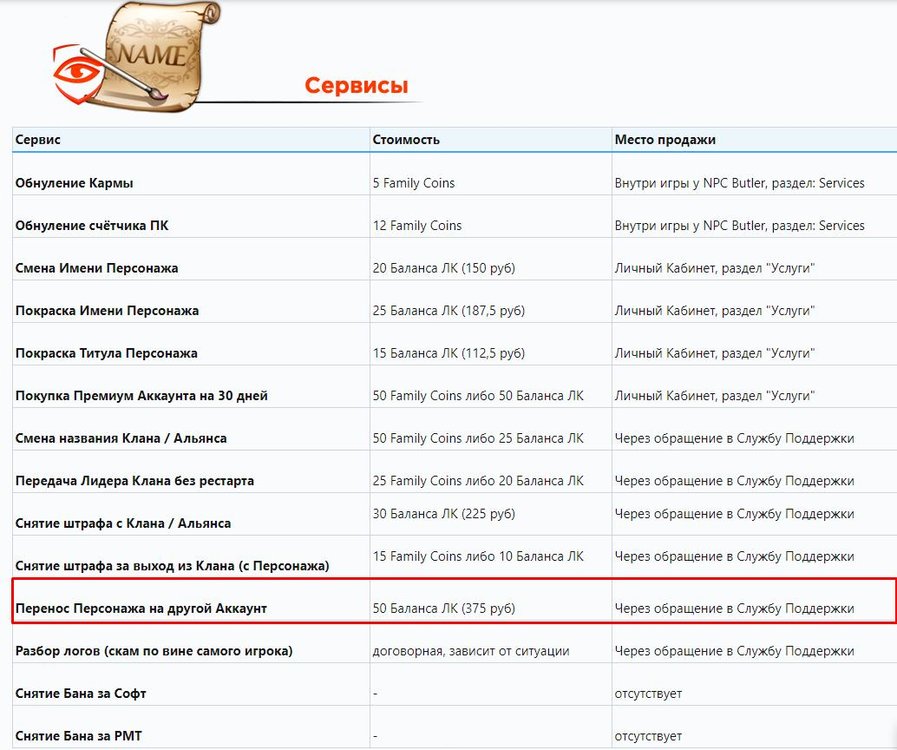
Task: Click the Сервис column header
Action: pyautogui.click(x=38, y=140)
